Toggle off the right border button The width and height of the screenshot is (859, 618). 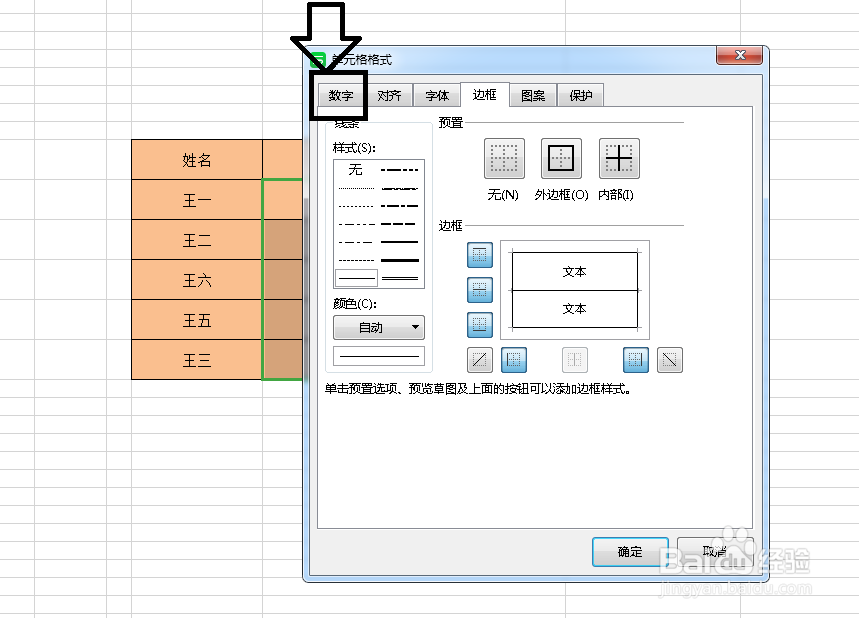(634, 360)
